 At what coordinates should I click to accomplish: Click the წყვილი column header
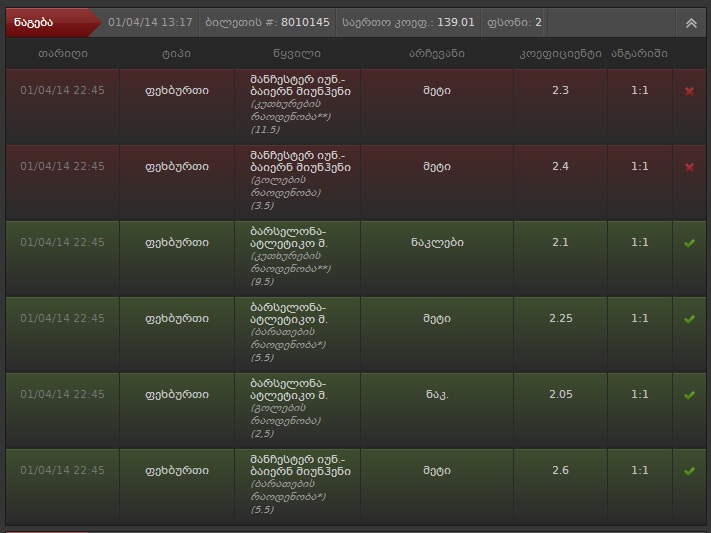point(297,54)
